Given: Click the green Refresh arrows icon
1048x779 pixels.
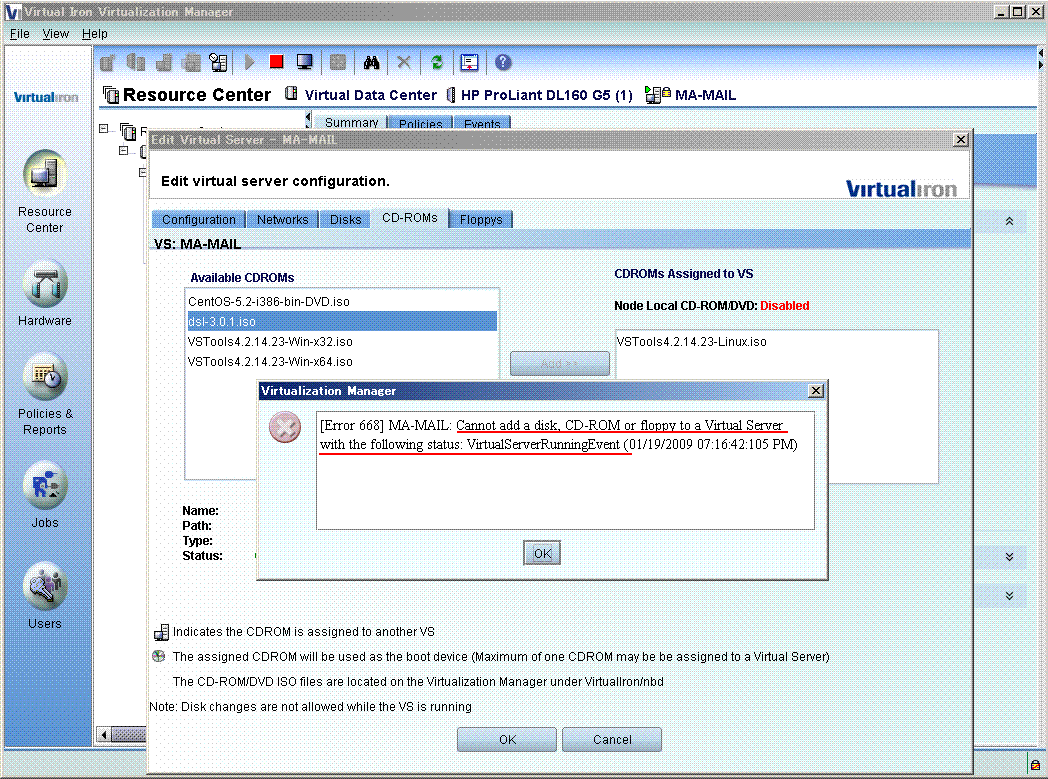Looking at the screenshot, I should tap(437, 62).
